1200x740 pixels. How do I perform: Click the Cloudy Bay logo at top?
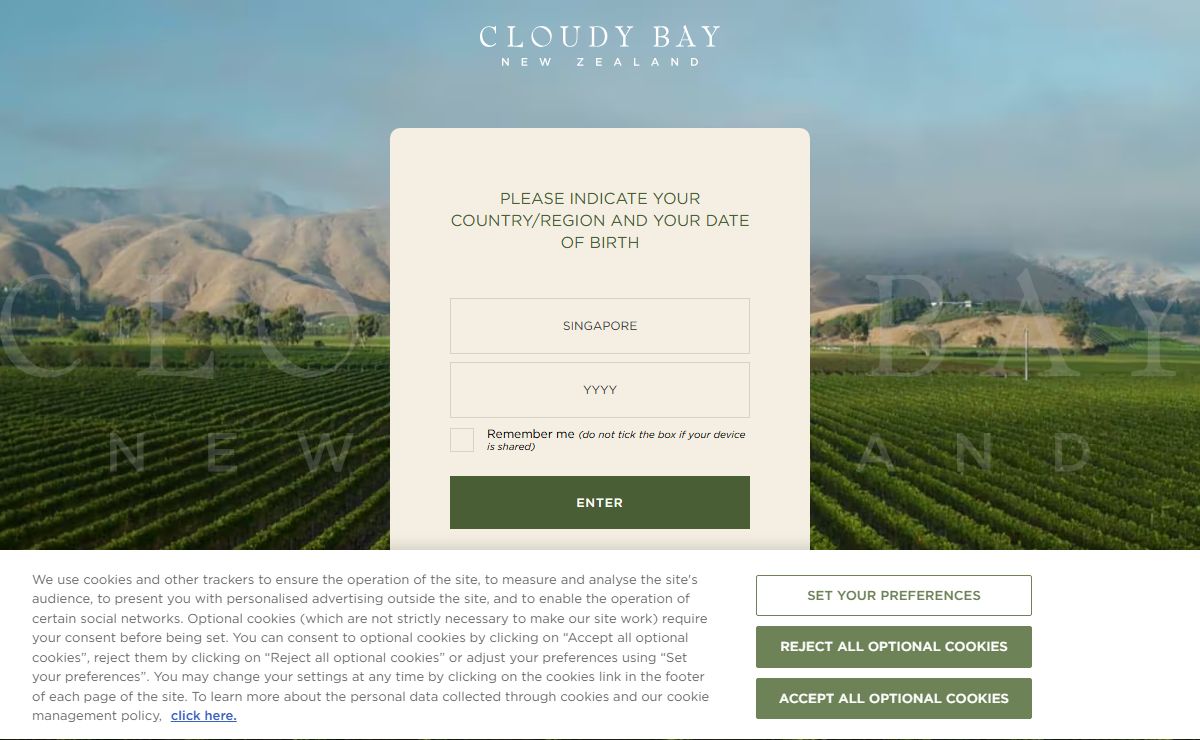(x=599, y=38)
